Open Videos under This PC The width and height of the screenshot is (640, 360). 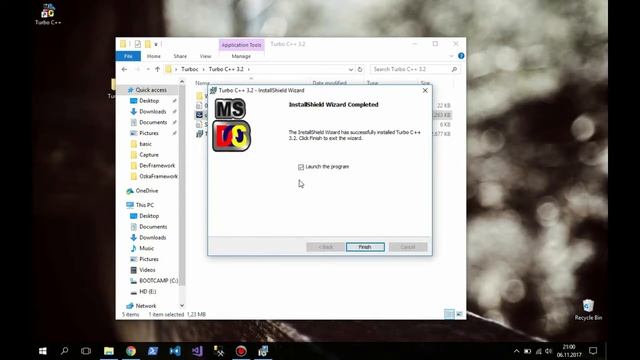pyautogui.click(x=147, y=270)
